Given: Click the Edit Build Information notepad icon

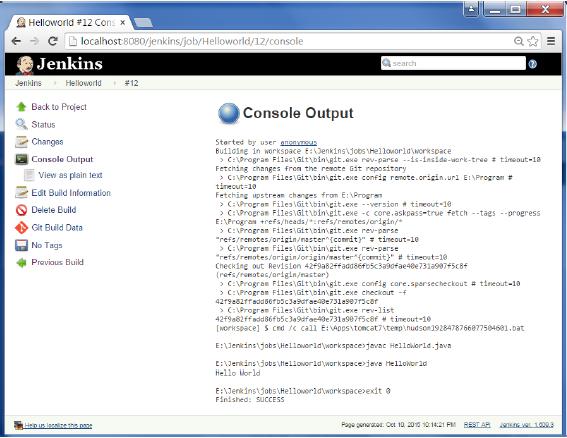Looking at the screenshot, I should [x=21, y=192].
